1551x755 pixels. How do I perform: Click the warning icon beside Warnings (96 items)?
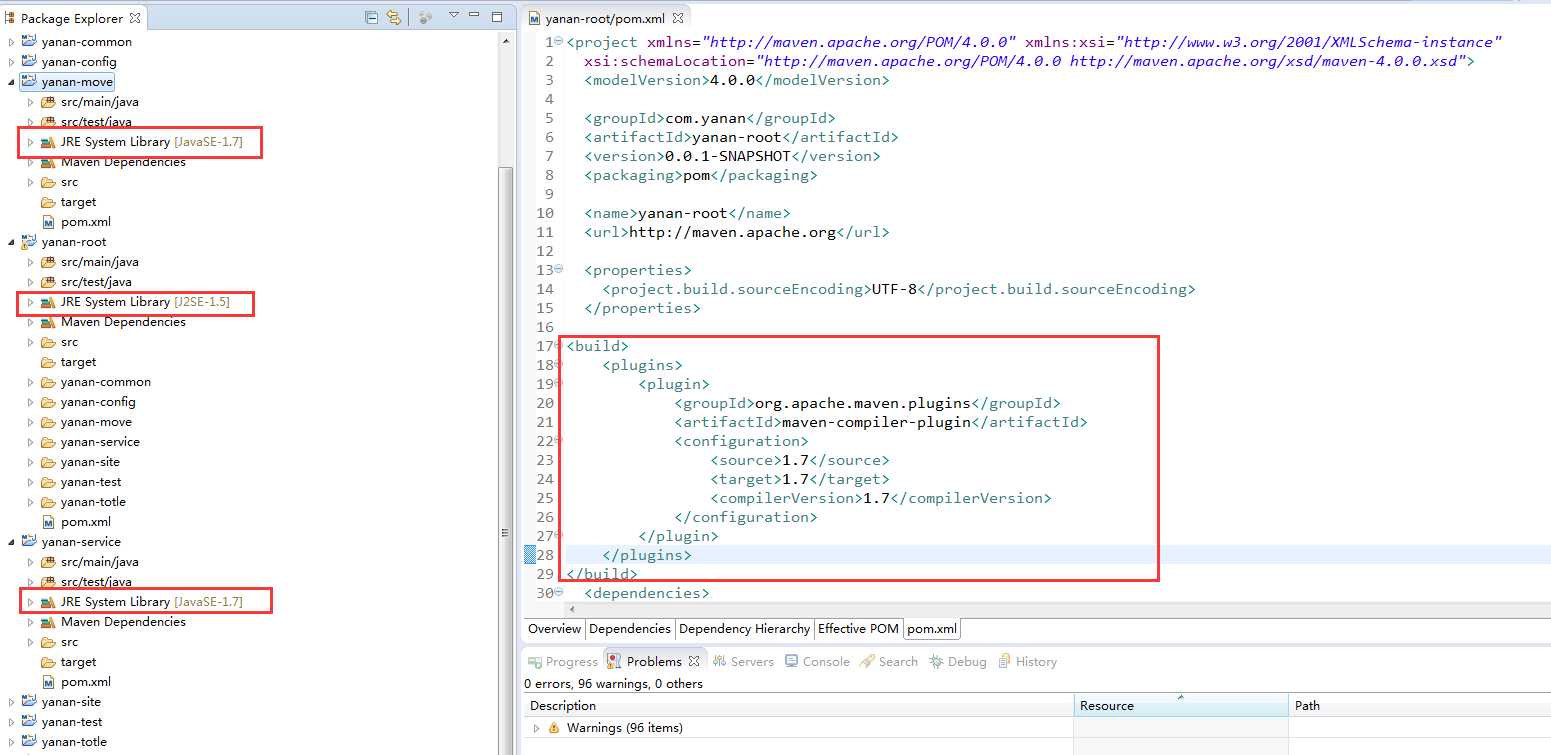coord(554,728)
